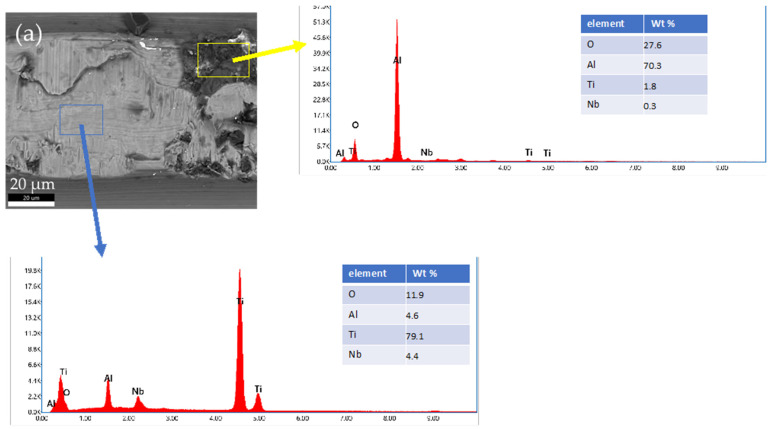The width and height of the screenshot is (773, 429).
Task: Click the tall Al peak in top spectrum
Action: [x=397, y=90]
